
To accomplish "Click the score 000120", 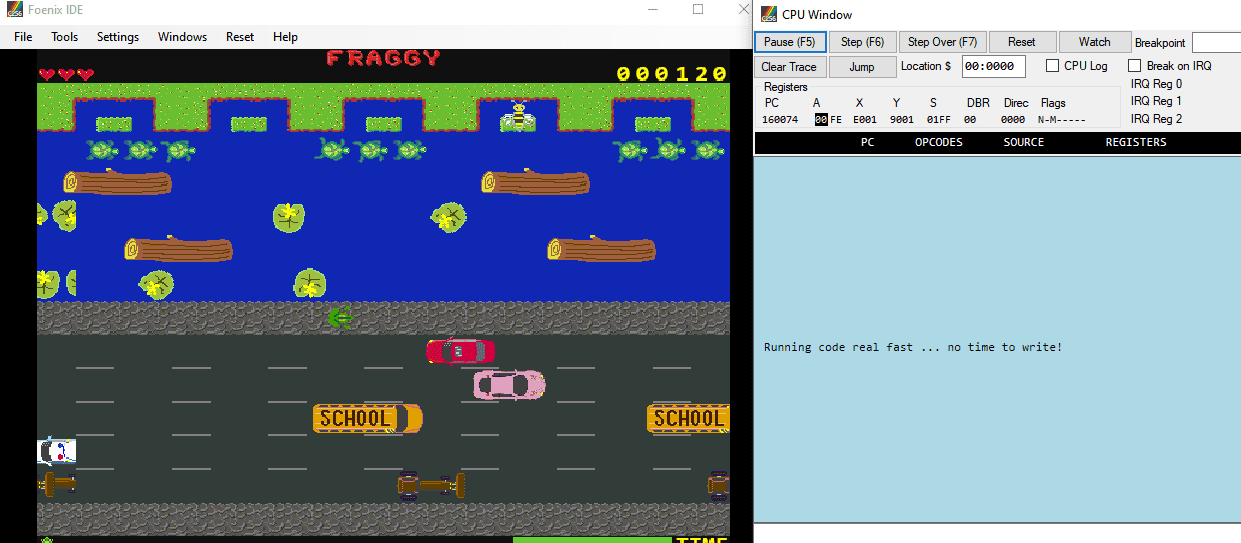I will [x=672, y=74].
